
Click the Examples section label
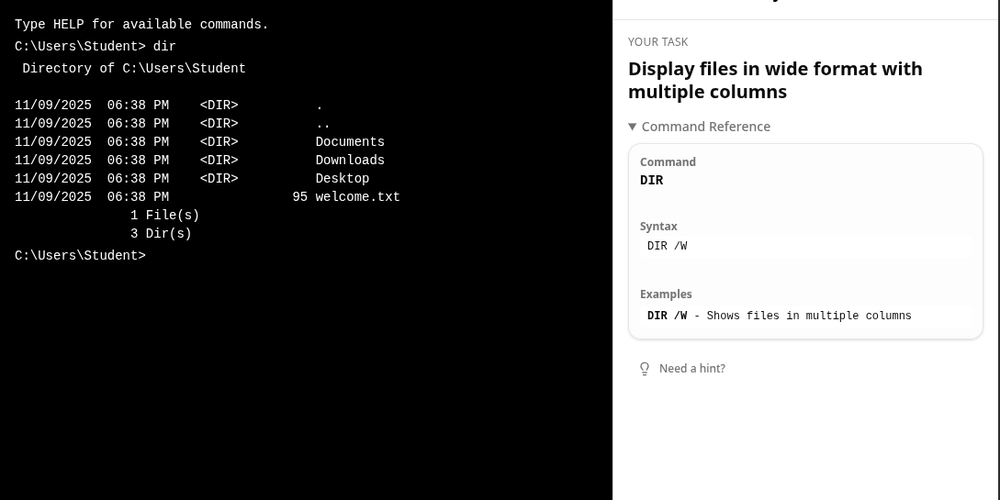(x=666, y=295)
